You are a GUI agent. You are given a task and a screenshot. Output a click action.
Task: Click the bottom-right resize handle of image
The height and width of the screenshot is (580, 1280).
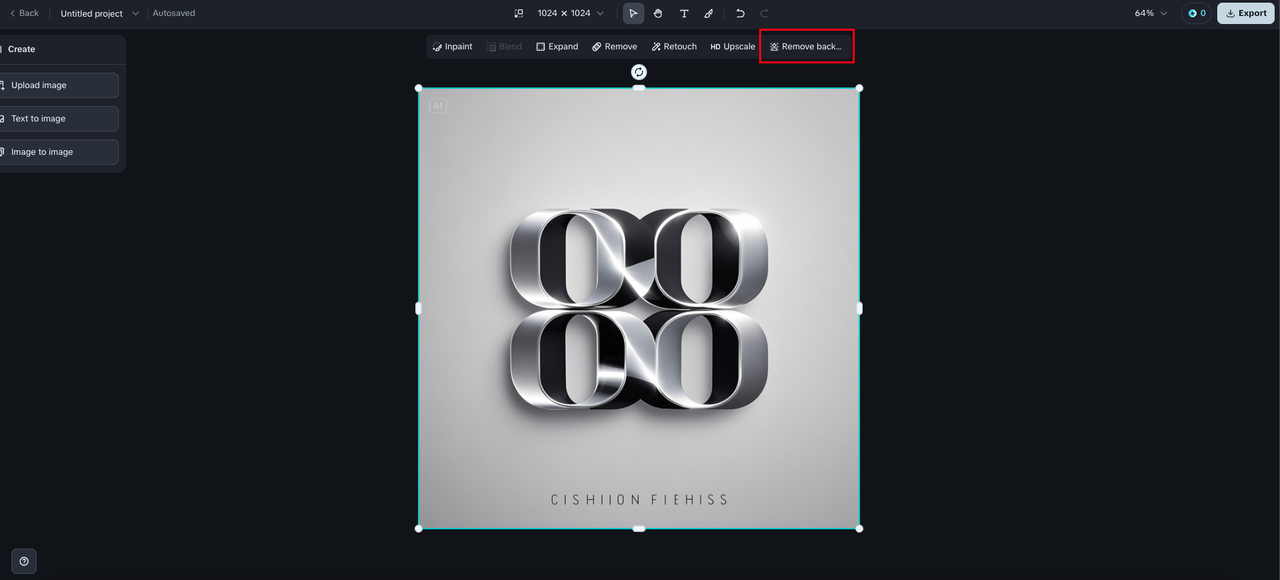click(x=859, y=528)
